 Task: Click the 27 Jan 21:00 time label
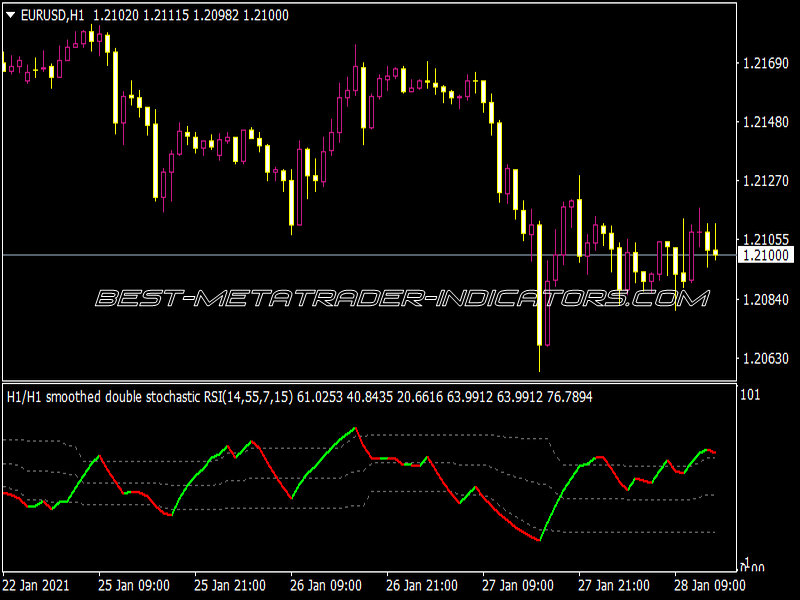614,585
